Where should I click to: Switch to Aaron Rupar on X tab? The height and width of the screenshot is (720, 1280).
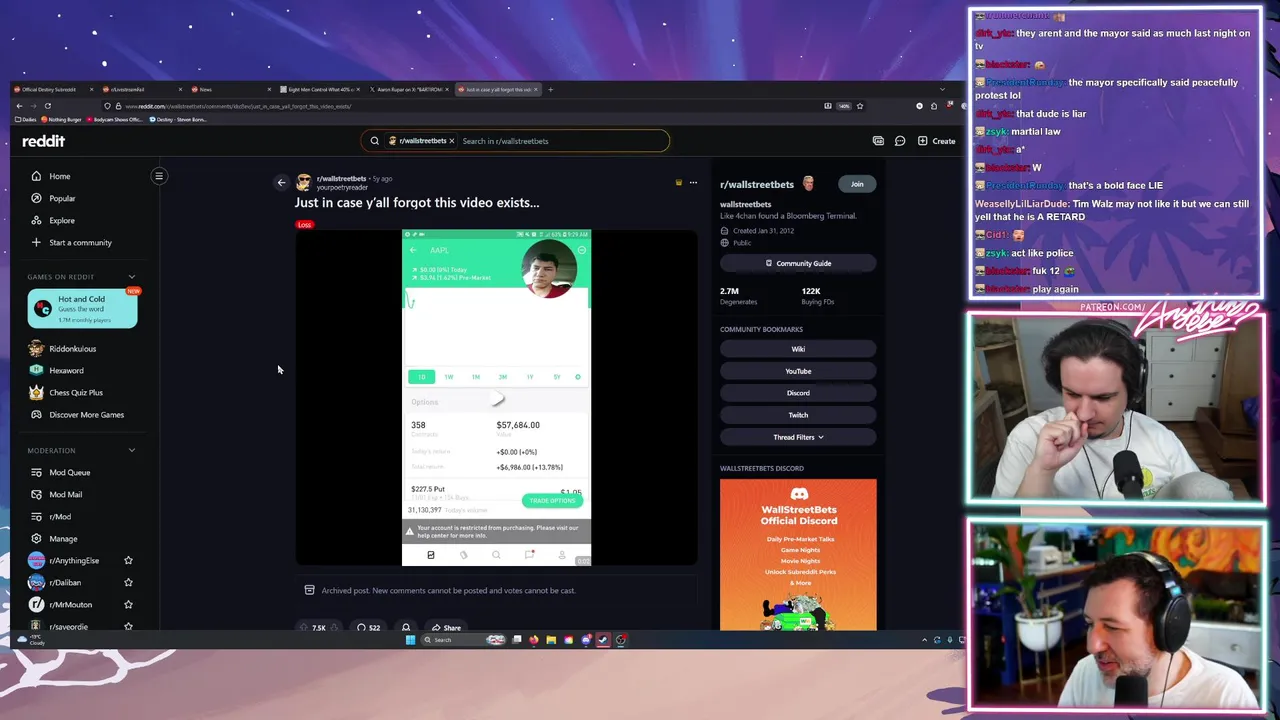409,90
